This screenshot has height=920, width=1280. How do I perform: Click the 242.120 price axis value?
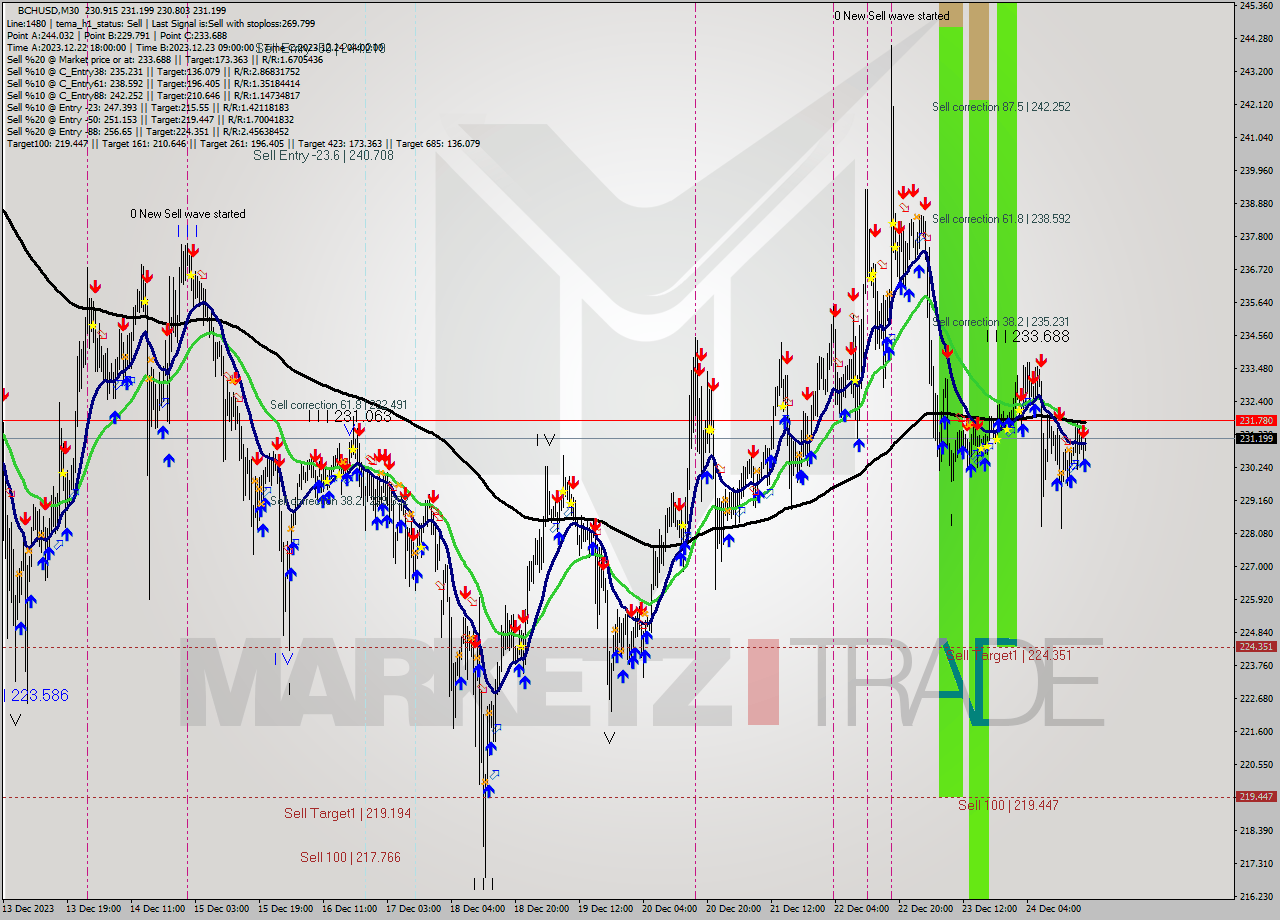pos(1256,105)
